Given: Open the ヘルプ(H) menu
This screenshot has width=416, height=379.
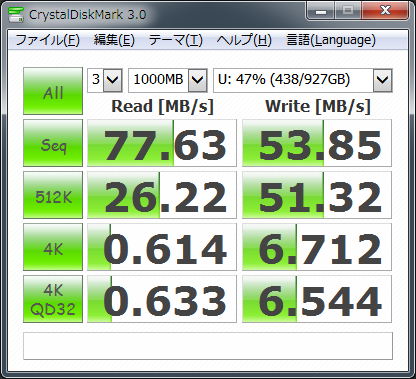Looking at the screenshot, I should [244, 40].
